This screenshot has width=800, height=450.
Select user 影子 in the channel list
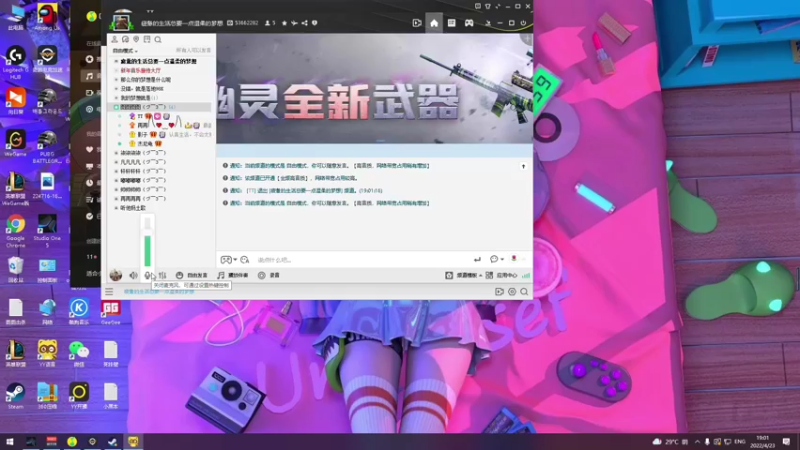click(142, 135)
